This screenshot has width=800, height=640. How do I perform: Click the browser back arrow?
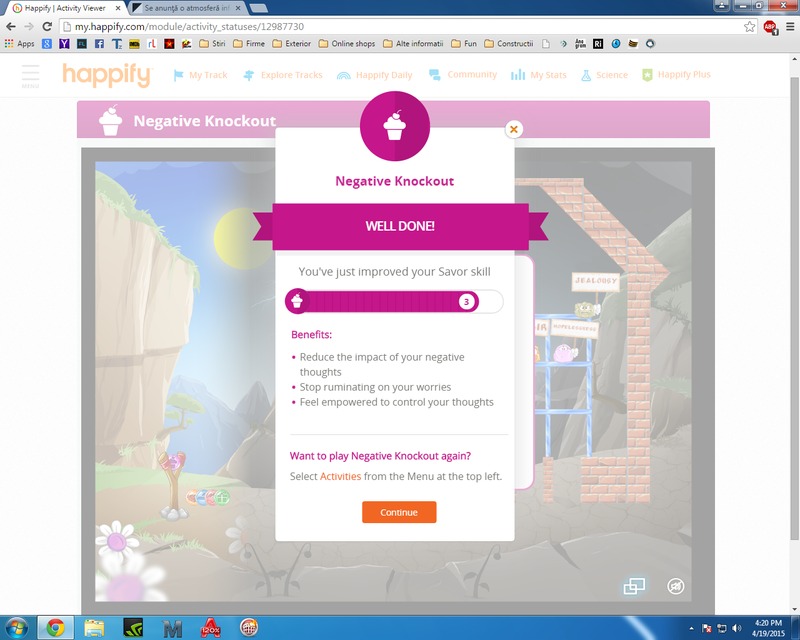11,27
